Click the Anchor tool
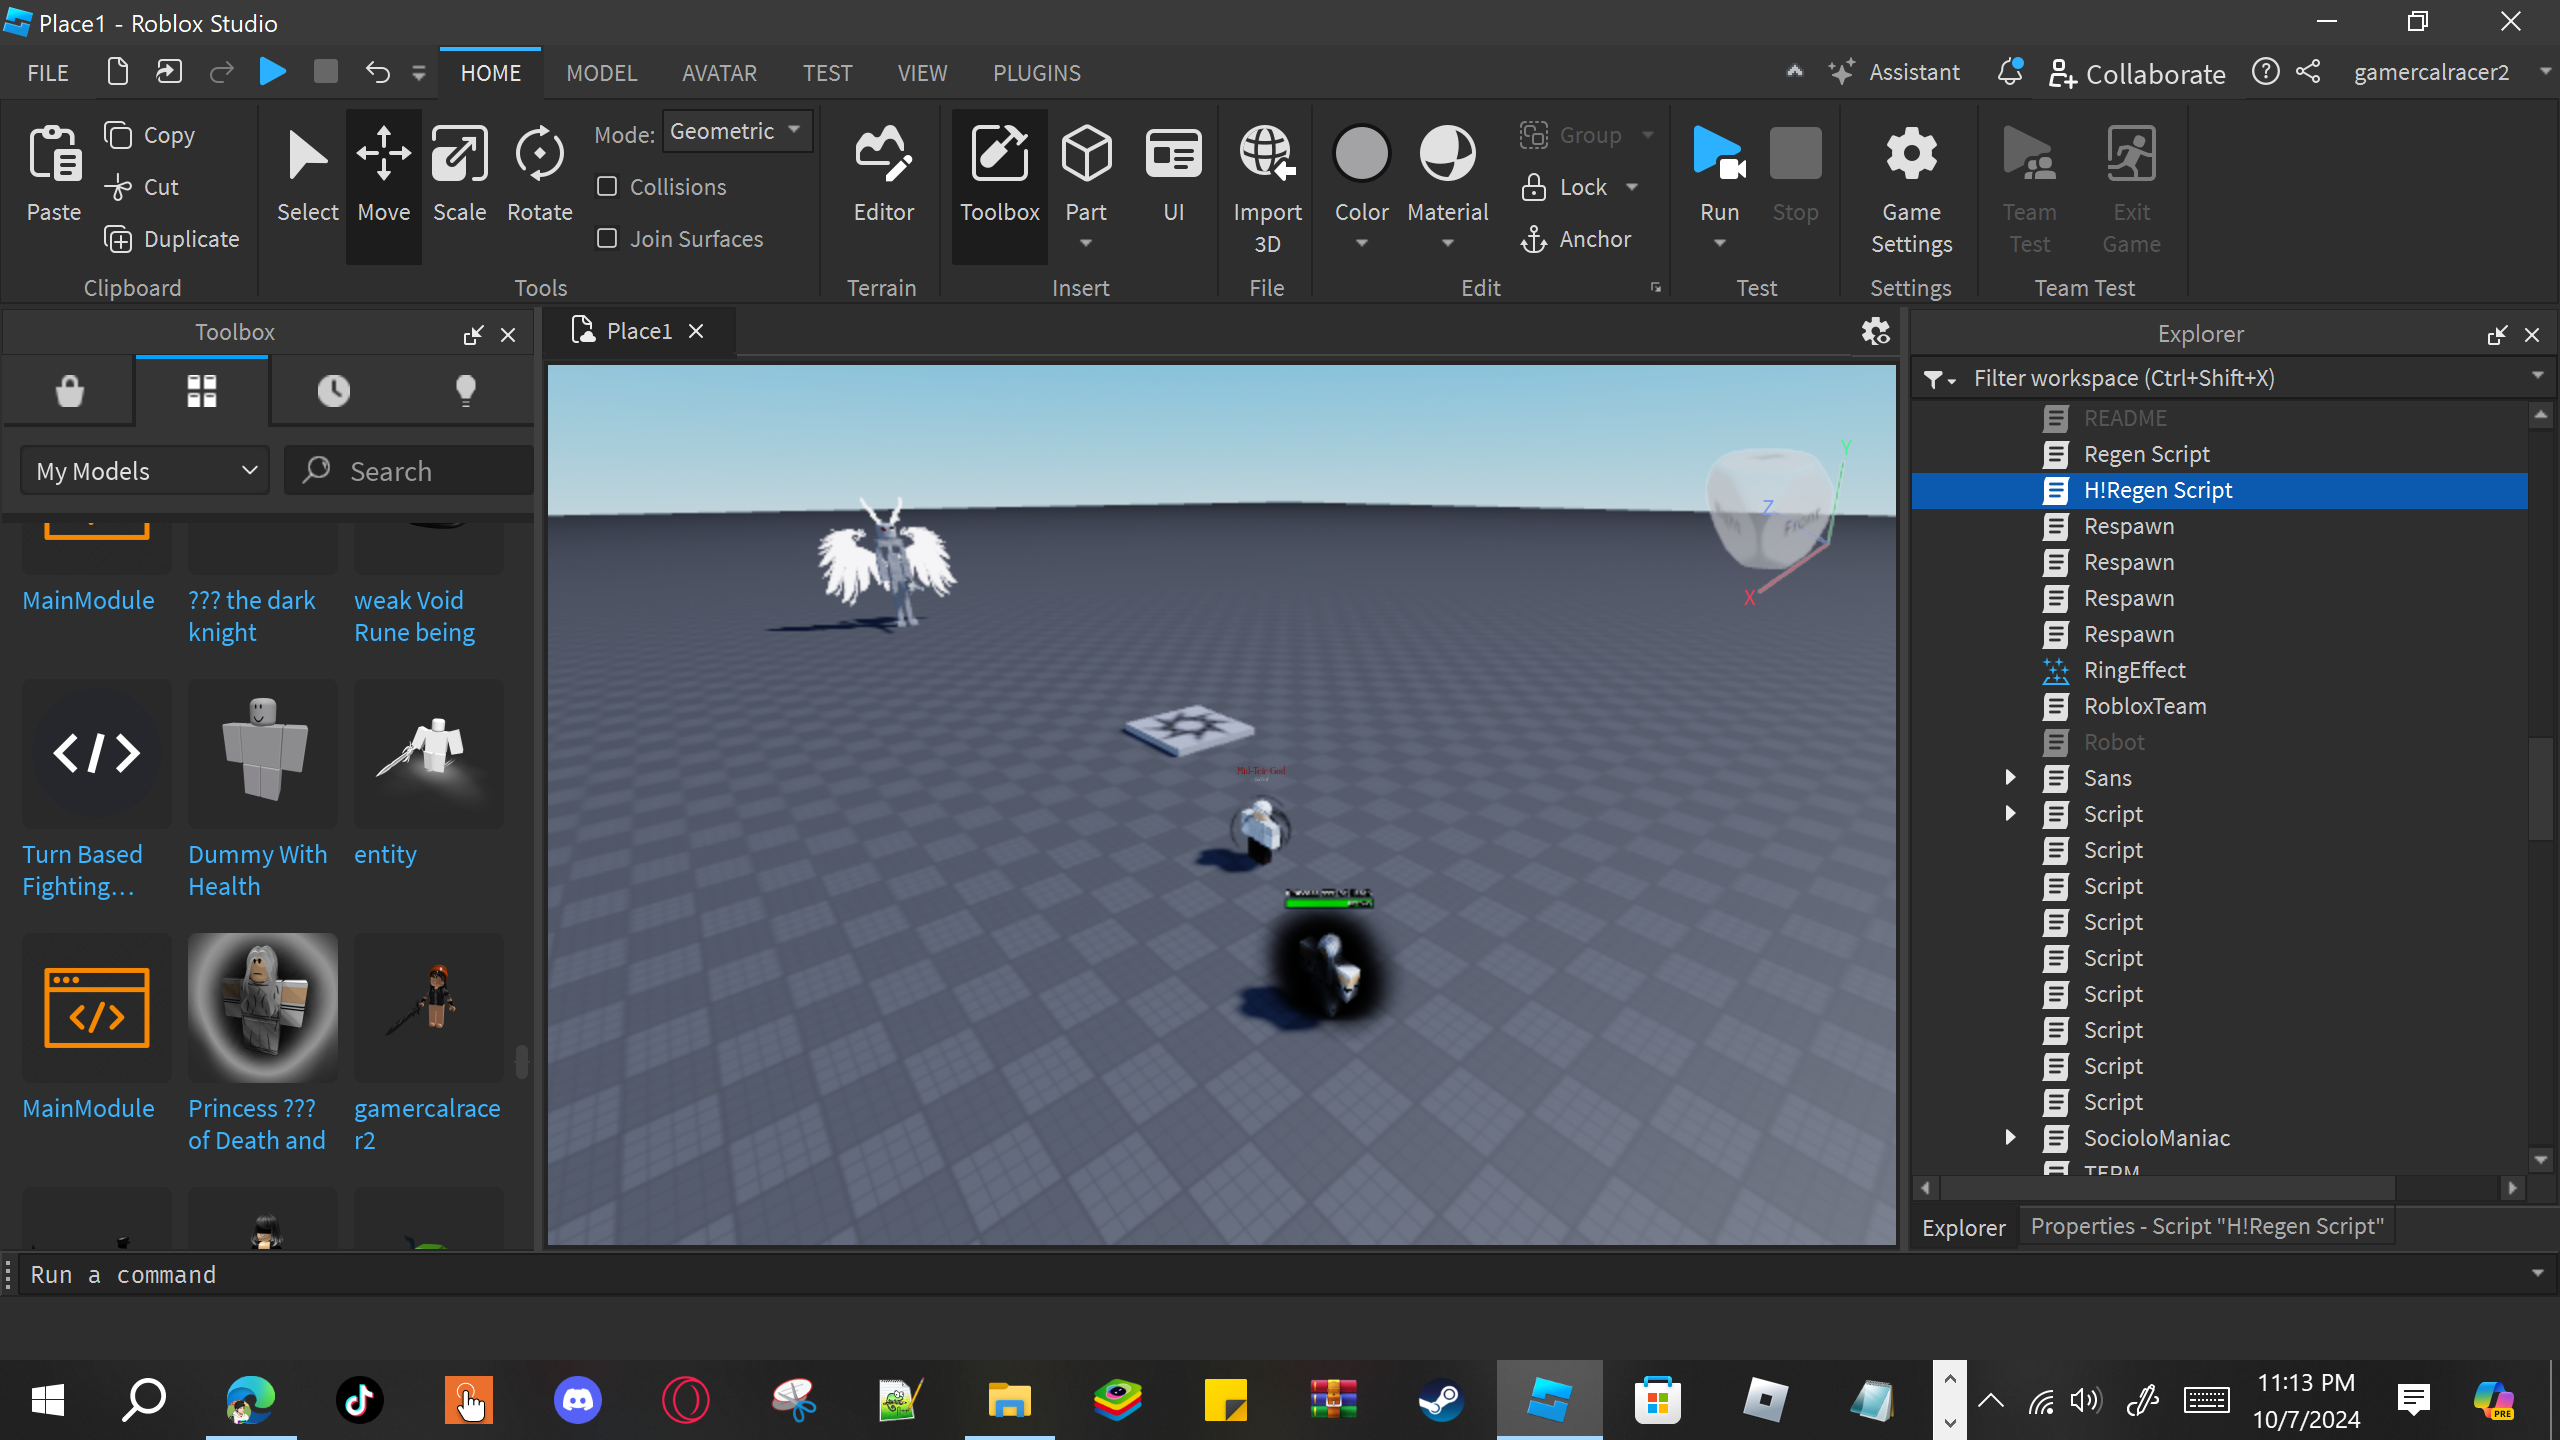 pyautogui.click(x=1577, y=239)
